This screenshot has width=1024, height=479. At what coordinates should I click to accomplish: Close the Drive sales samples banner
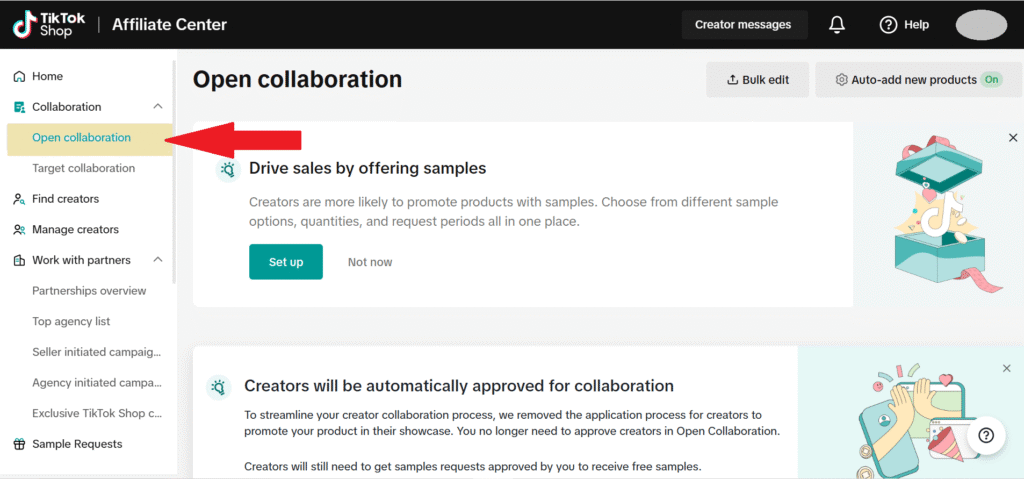1013,138
